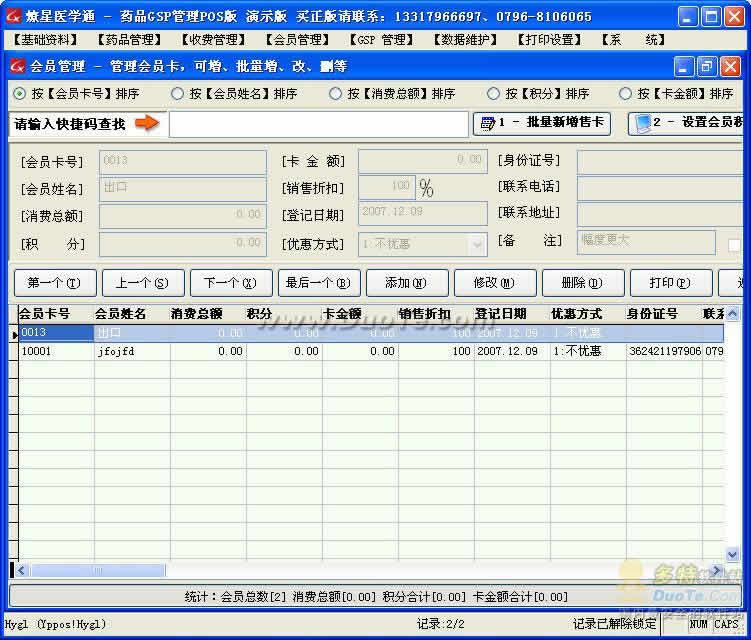Click the 添加(N) add button
751x640 pixels.
407,283
